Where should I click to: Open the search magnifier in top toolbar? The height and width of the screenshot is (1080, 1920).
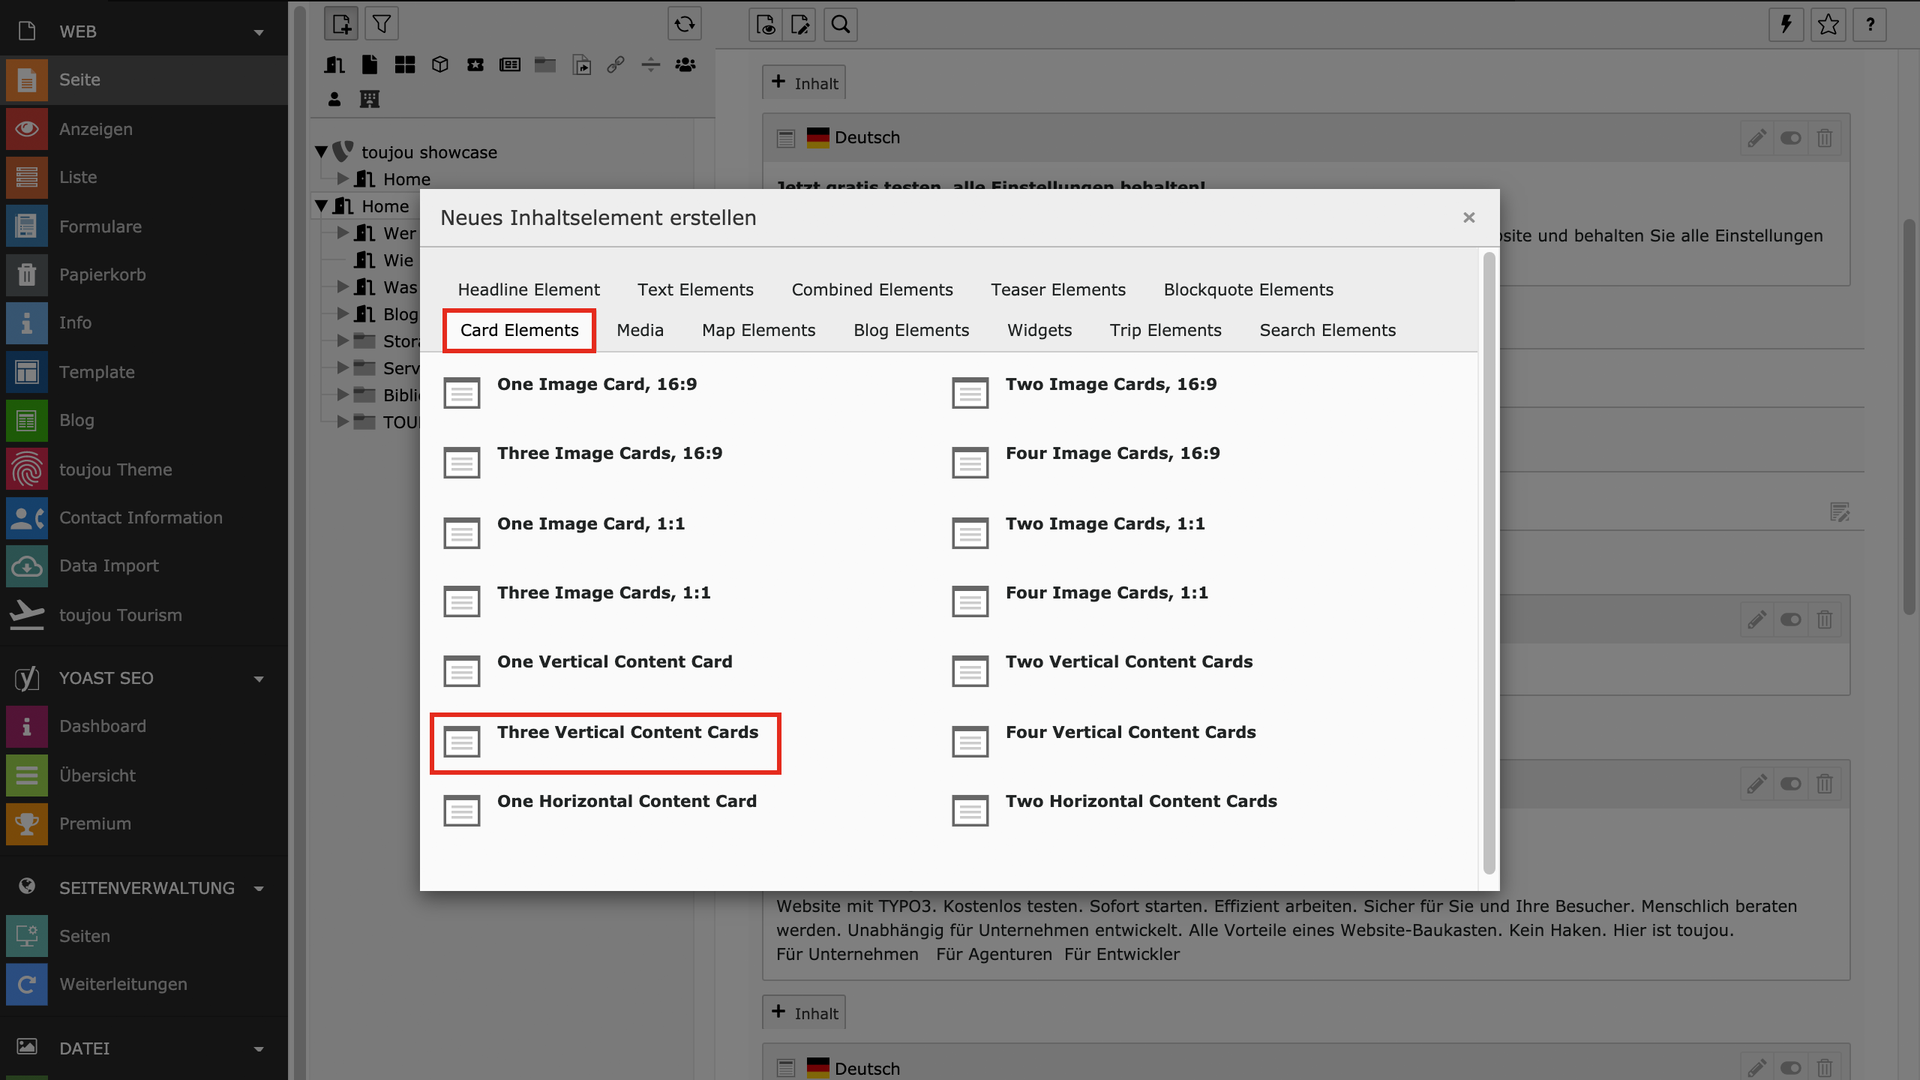point(840,24)
